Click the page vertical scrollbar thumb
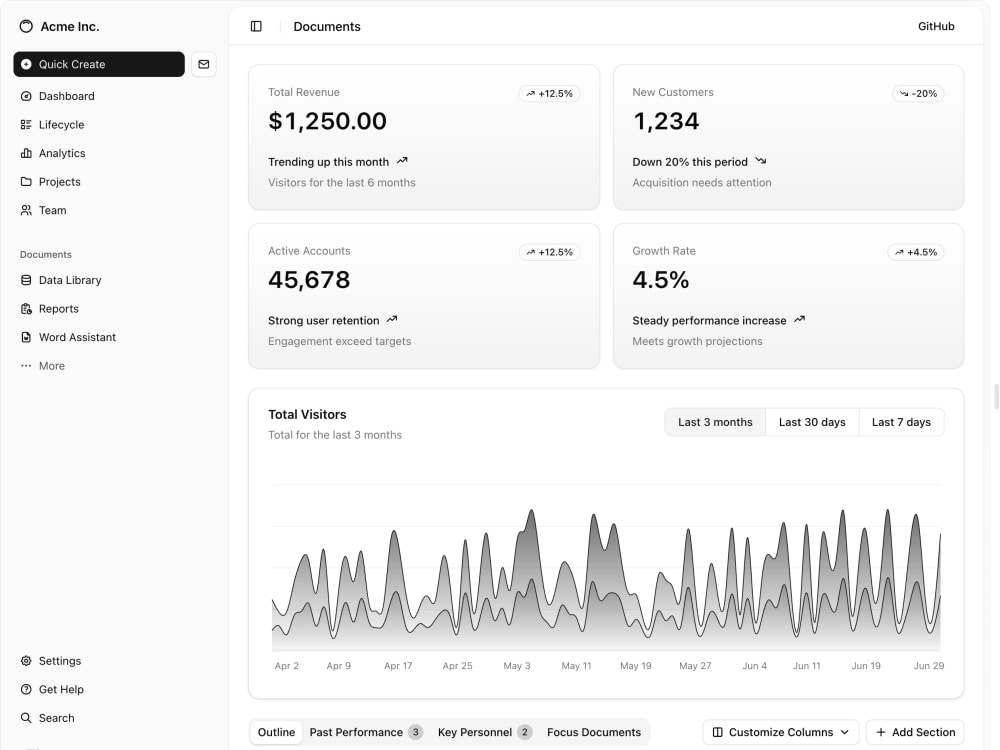The image size is (1000, 750). pos(996,397)
